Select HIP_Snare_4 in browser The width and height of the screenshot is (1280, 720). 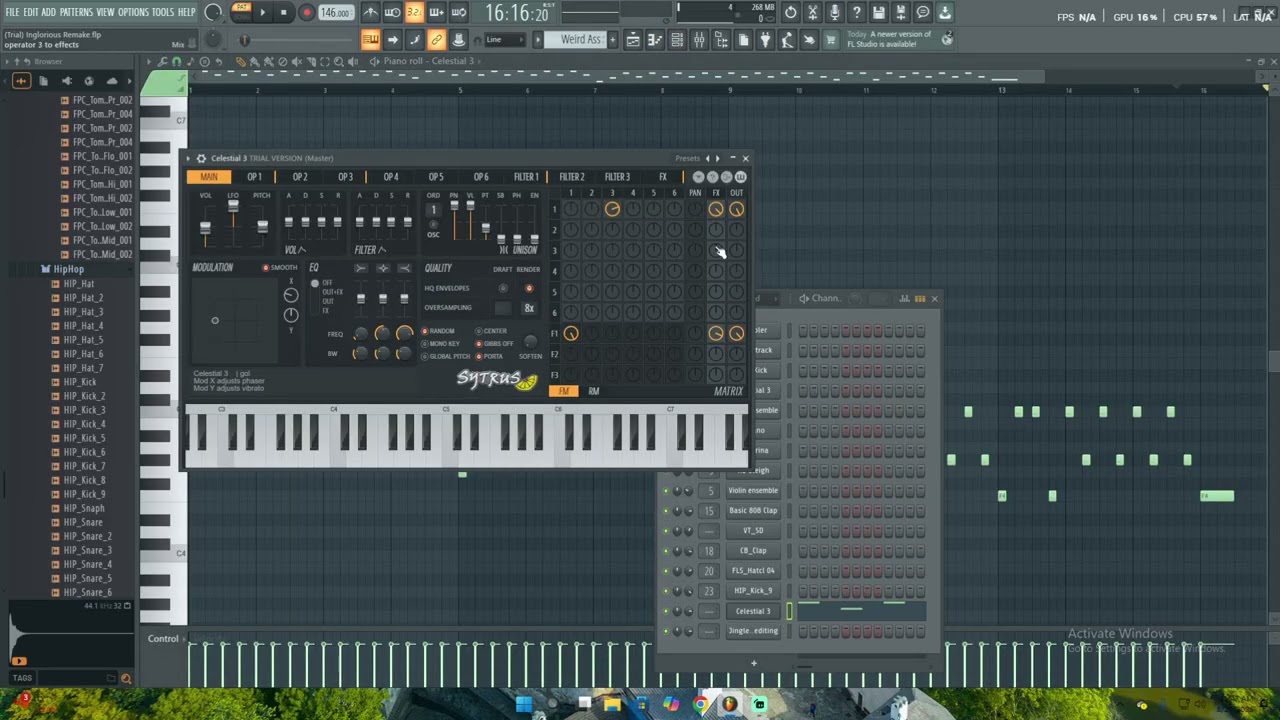pos(87,564)
